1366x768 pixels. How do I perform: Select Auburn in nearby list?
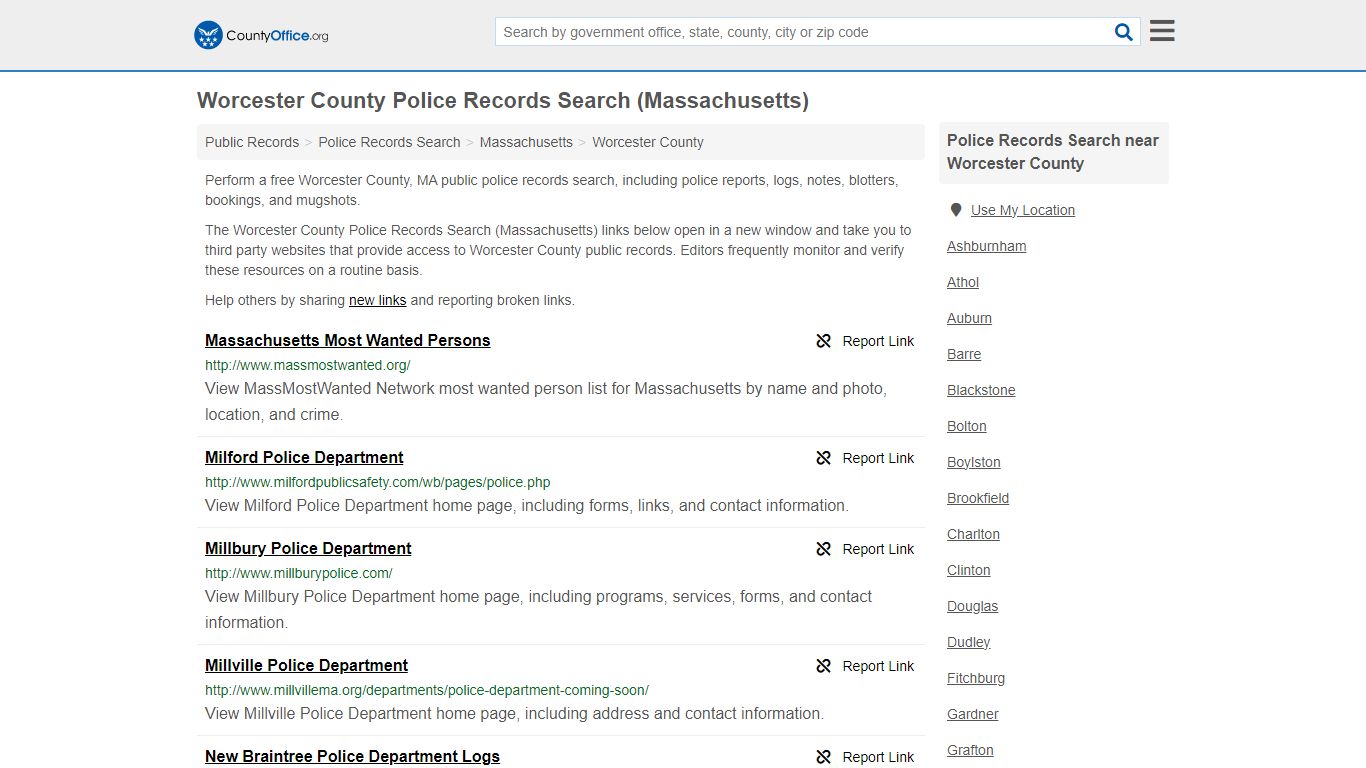pyautogui.click(x=970, y=318)
